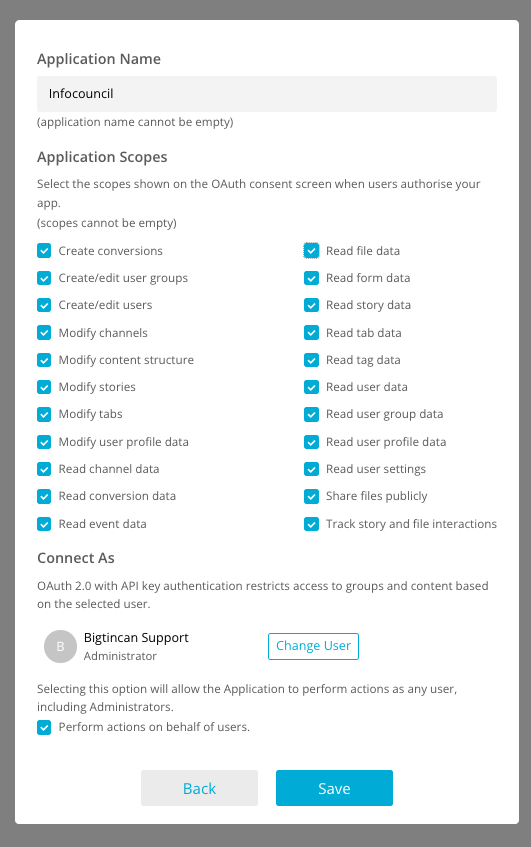531x847 pixels.
Task: Disable Perform actions on behalf of users
Action: [44, 727]
